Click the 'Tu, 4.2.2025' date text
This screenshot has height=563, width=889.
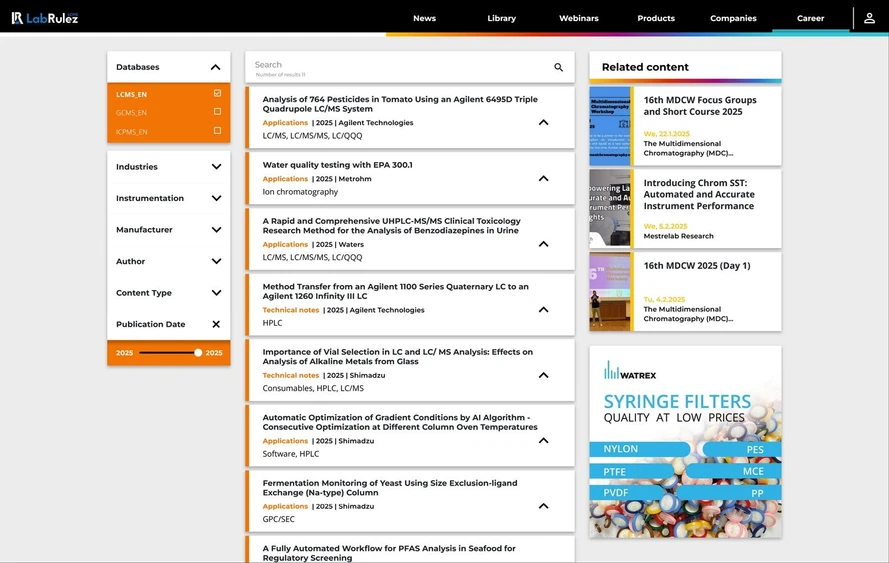point(664,299)
